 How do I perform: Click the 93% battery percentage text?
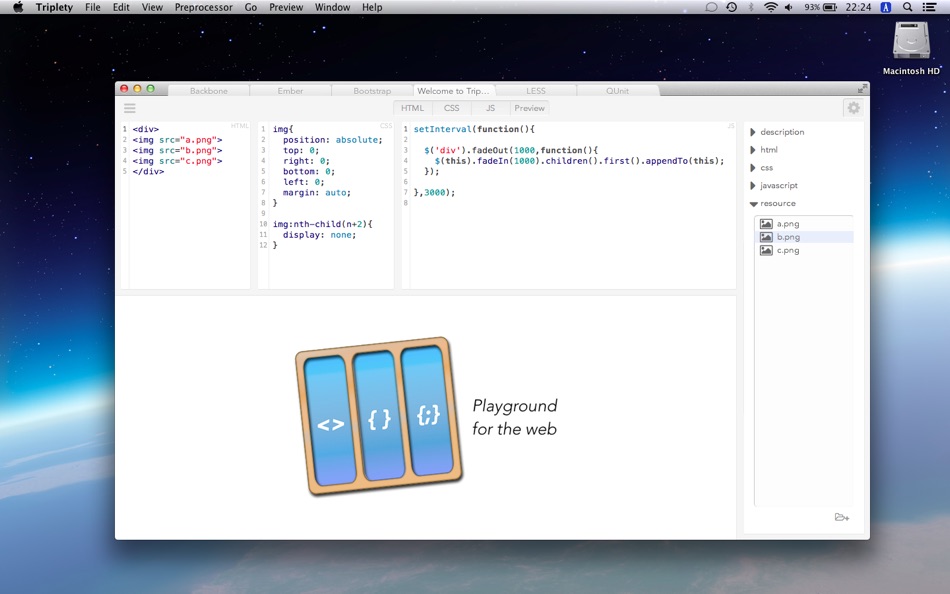[812, 7]
